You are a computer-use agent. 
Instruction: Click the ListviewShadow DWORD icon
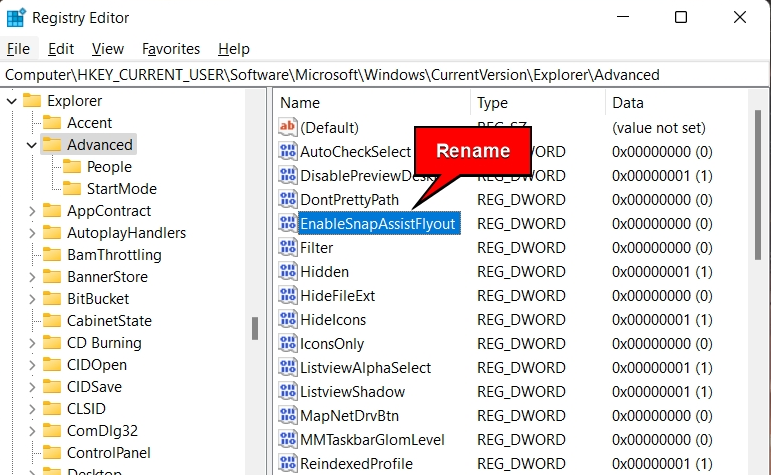point(288,391)
